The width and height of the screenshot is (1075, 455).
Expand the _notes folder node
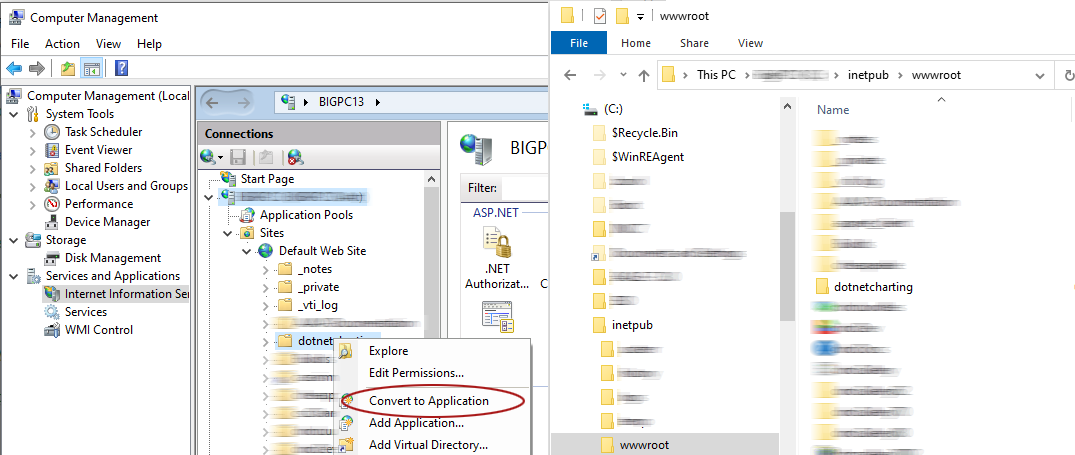265,269
